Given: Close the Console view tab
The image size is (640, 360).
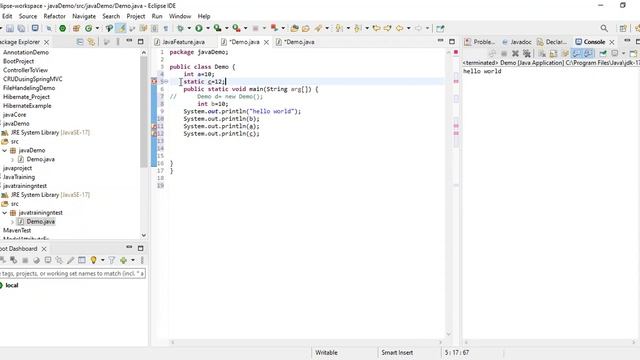Looking at the screenshot, I should click(x=612, y=42).
